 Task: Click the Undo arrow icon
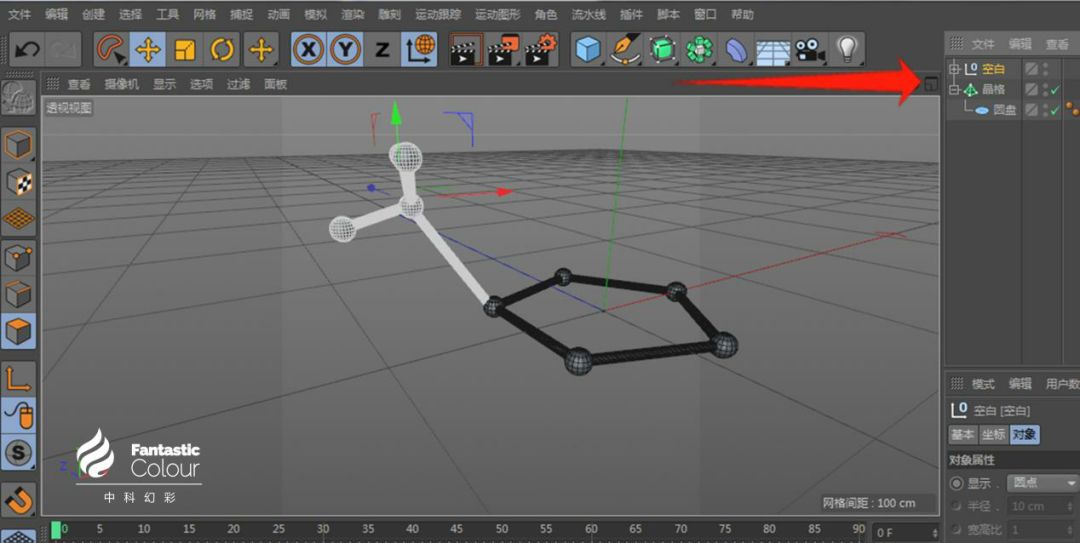pos(27,50)
